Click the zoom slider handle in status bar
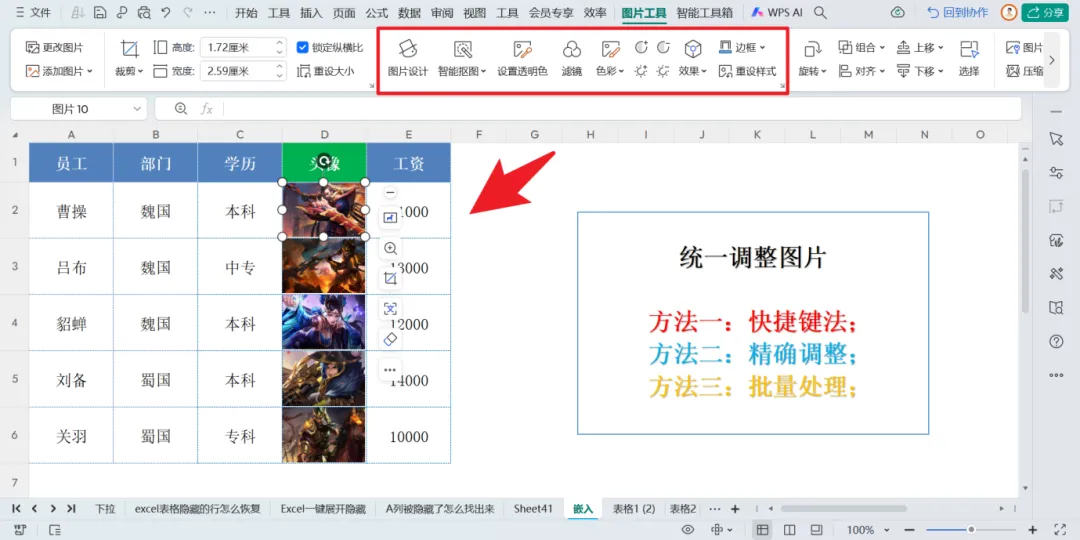 pyautogui.click(x=971, y=530)
